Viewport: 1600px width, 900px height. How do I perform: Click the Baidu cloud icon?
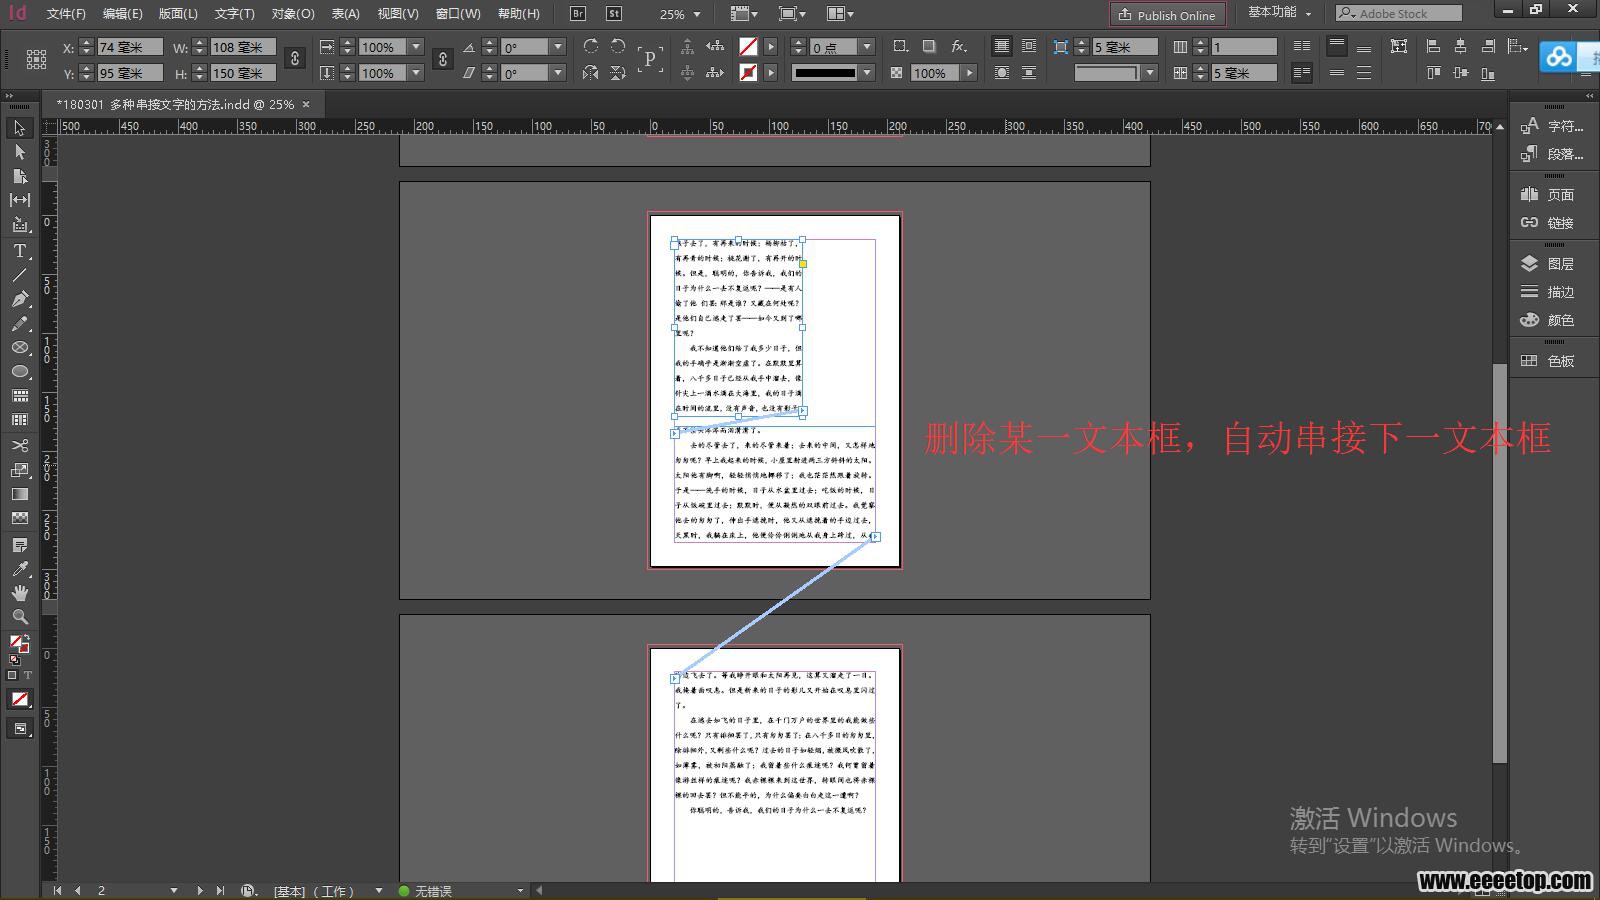pyautogui.click(x=1558, y=57)
